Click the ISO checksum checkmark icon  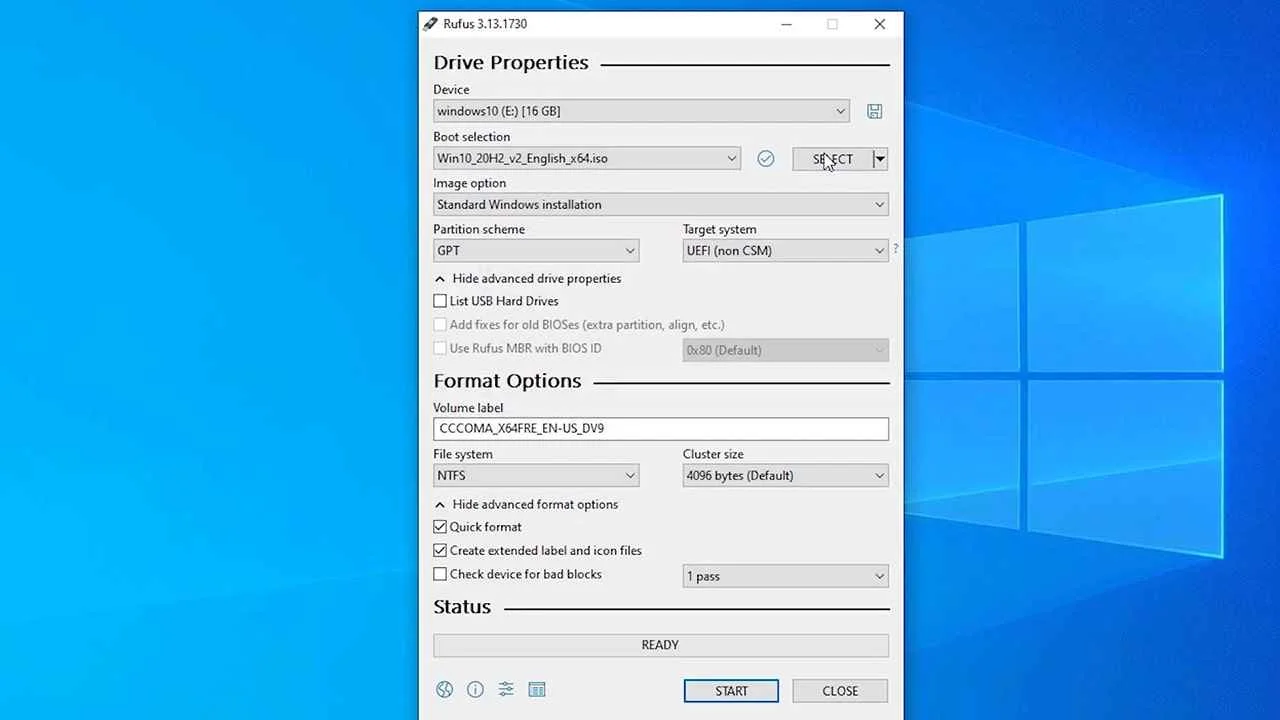pyautogui.click(x=766, y=159)
